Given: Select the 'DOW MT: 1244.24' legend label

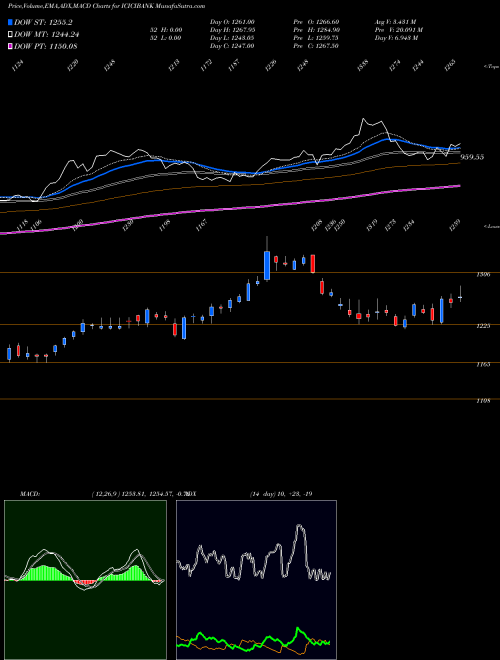Looking at the screenshot, I should pos(47,35).
